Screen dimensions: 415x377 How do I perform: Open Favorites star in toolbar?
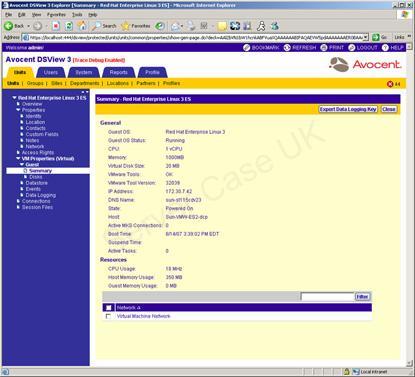126,26
